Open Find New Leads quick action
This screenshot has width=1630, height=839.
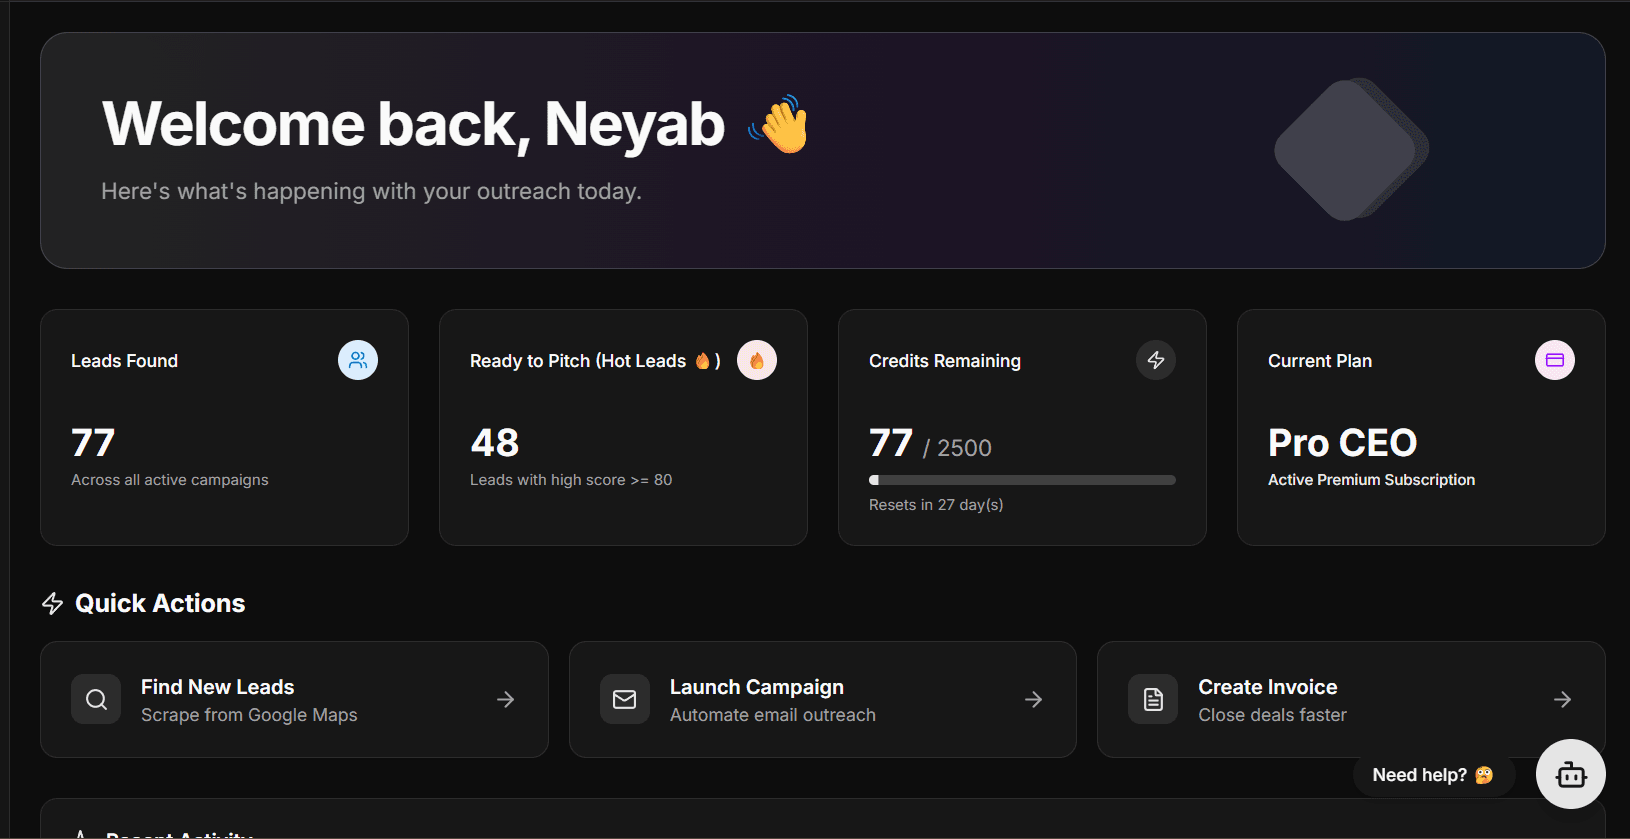(294, 699)
